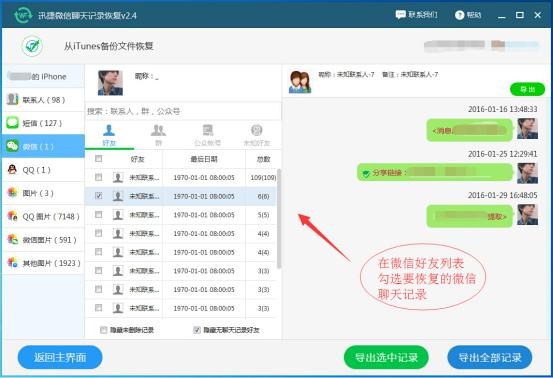Enable the 隐藏未删除记录 checkbox

103,330
